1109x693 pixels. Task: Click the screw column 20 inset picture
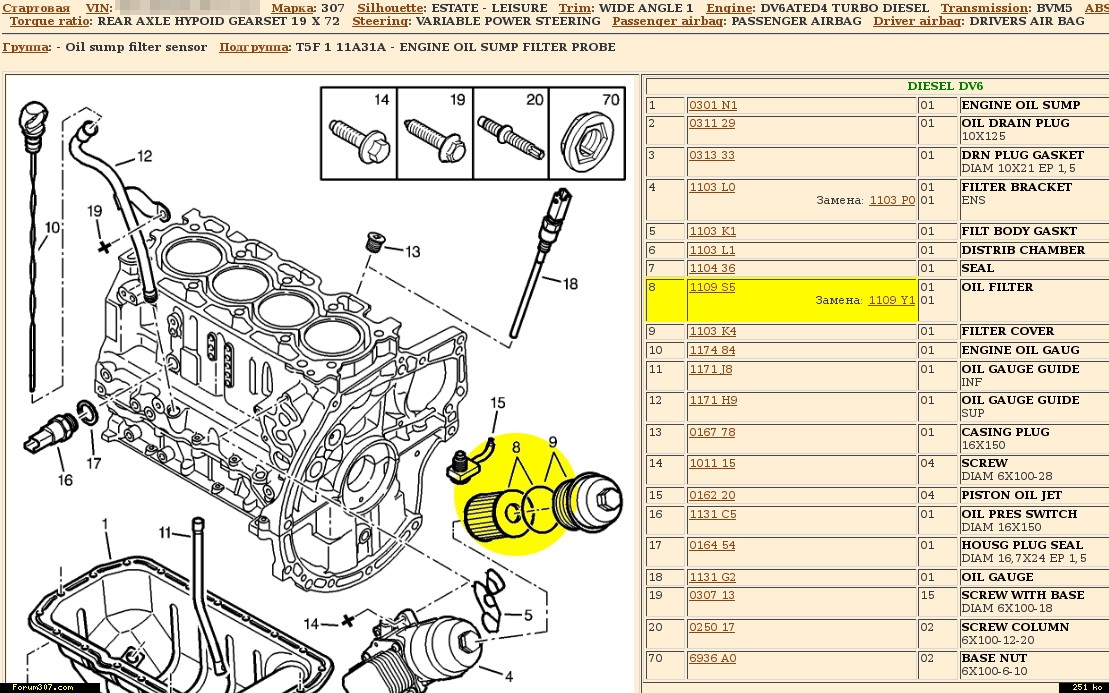(x=511, y=134)
